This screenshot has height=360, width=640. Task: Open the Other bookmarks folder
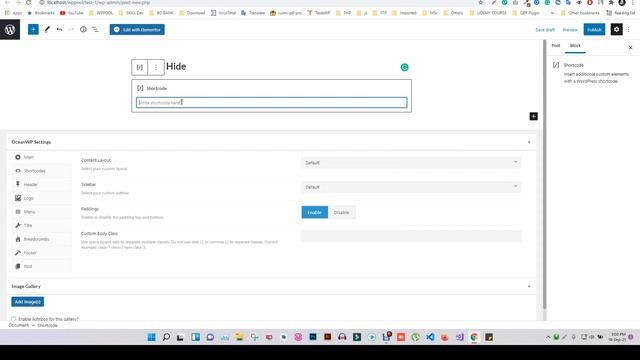pos(580,13)
